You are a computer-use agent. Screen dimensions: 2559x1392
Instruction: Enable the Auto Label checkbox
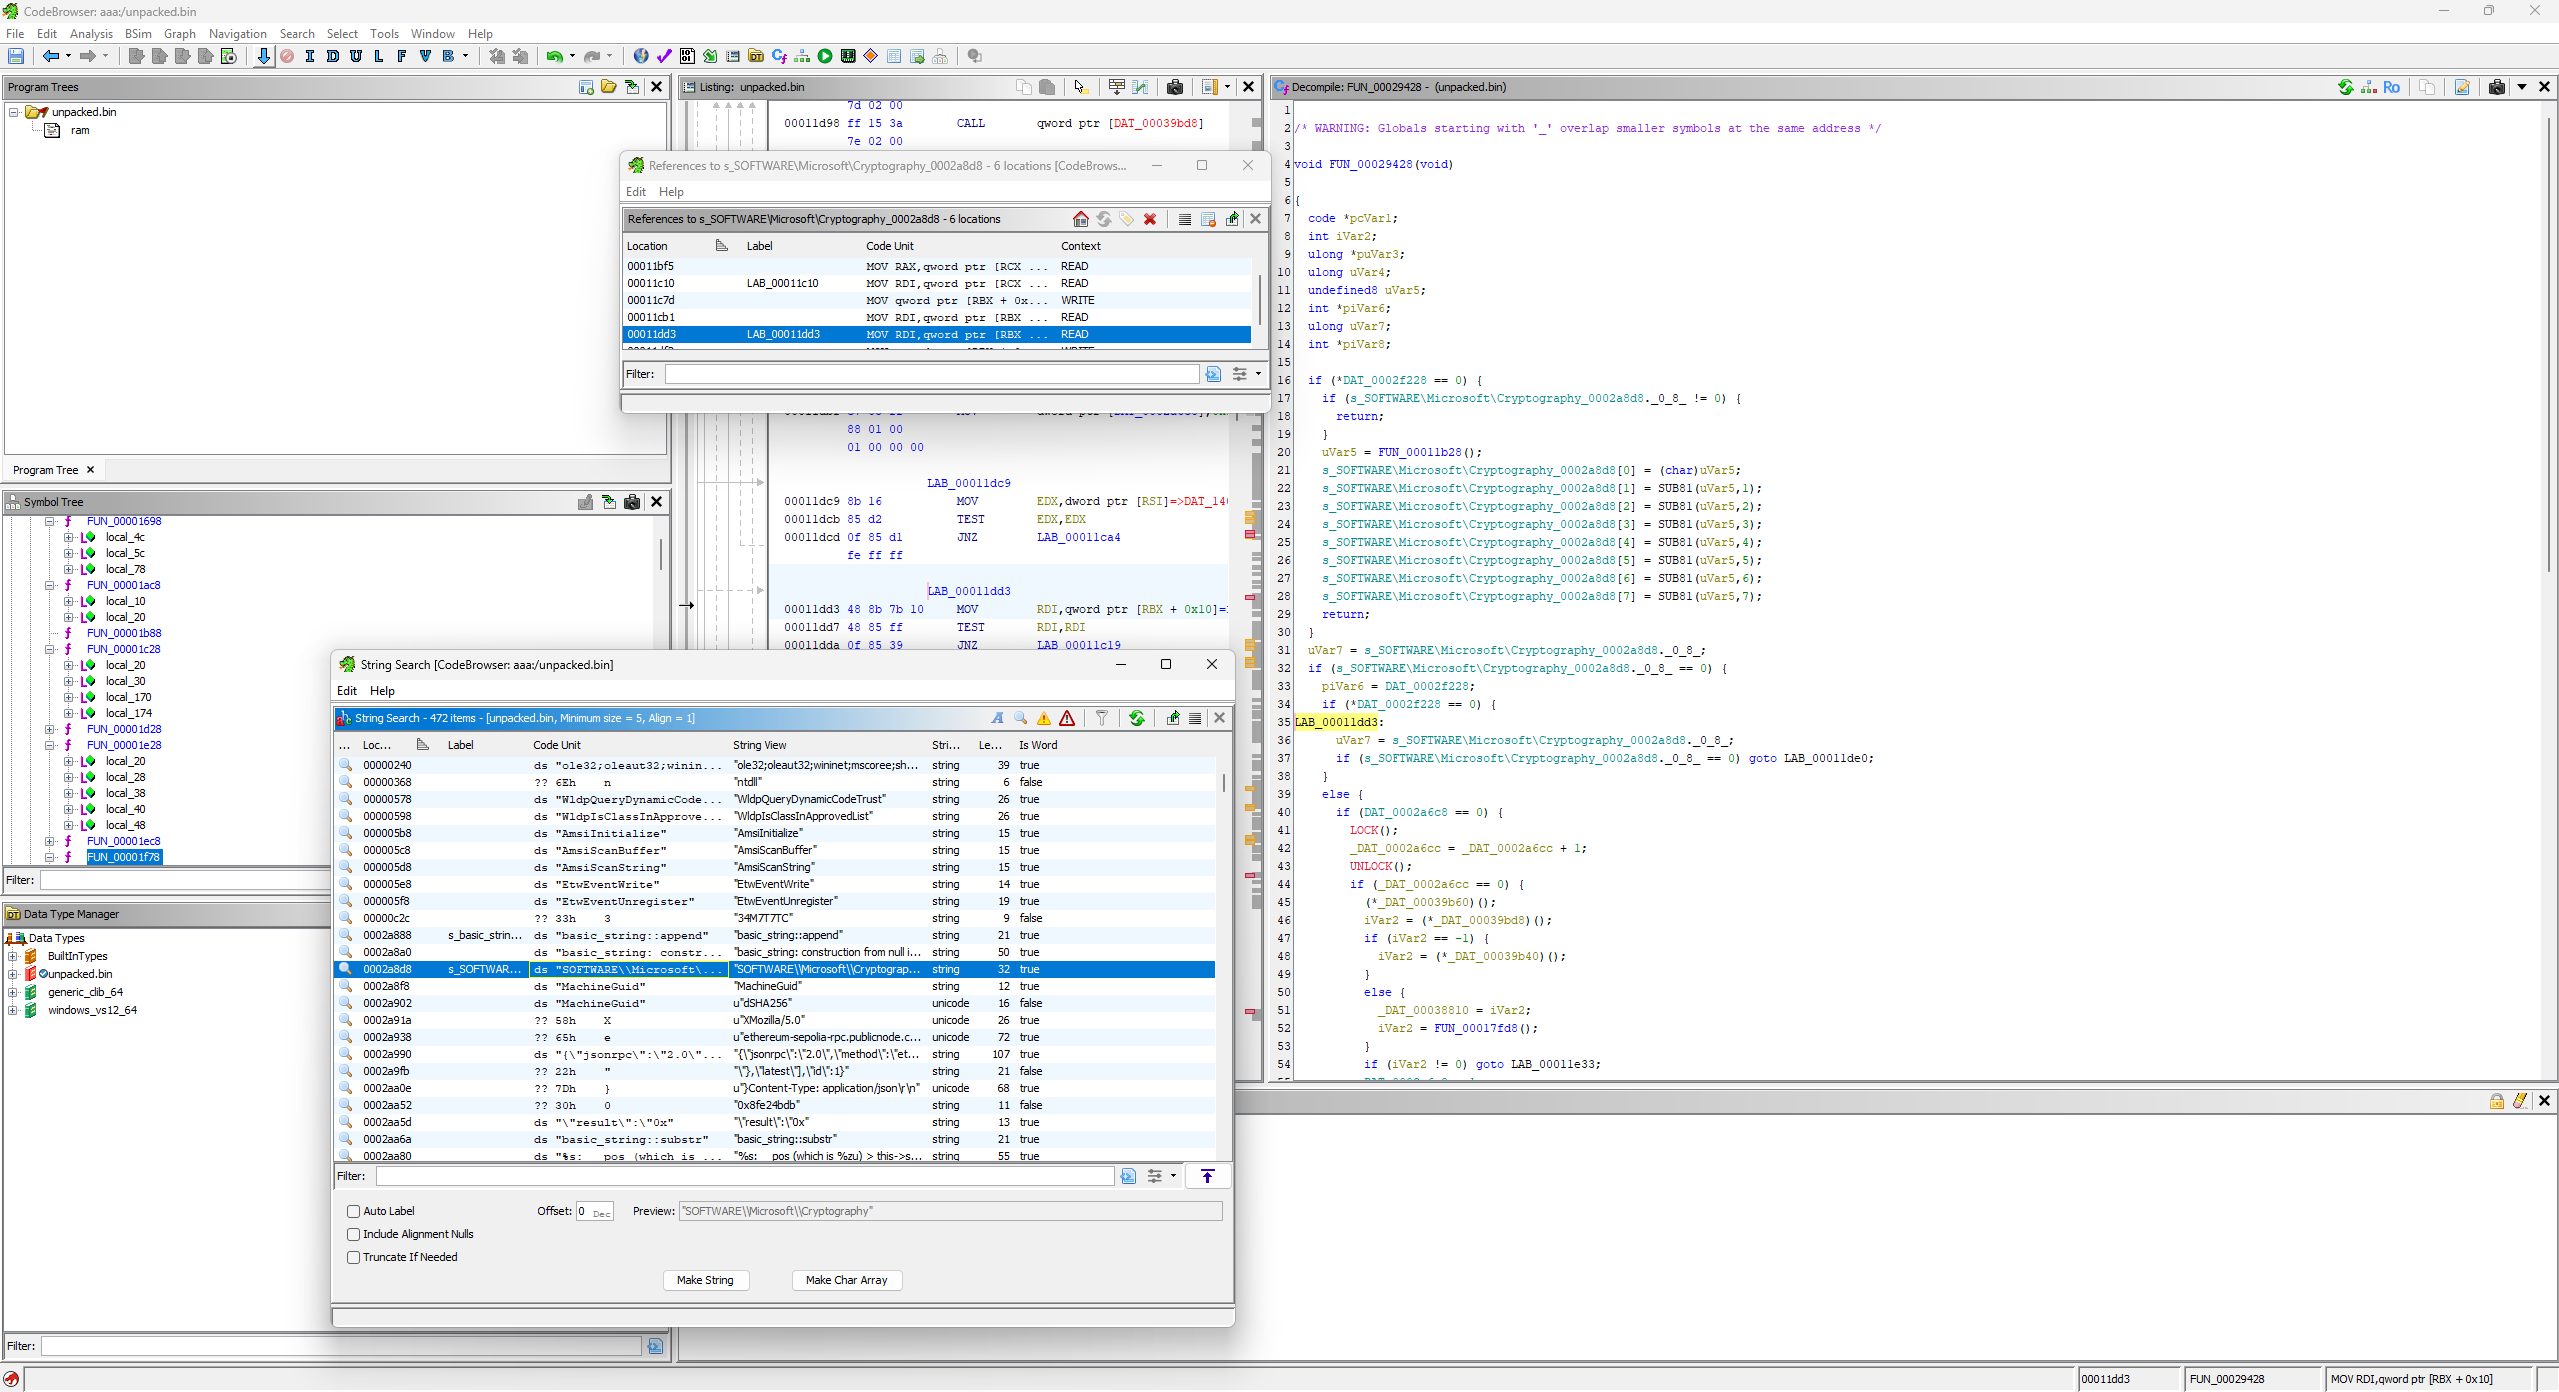353,1211
